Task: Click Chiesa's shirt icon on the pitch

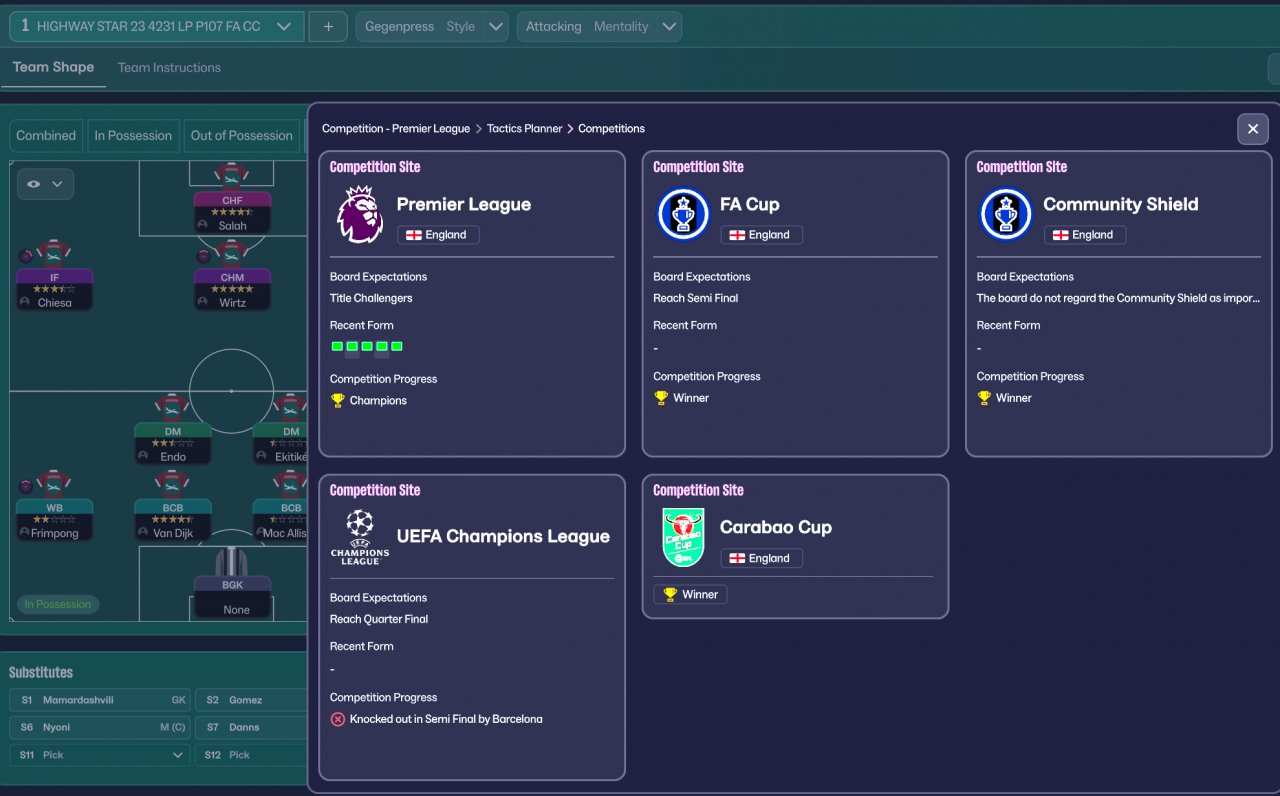Action: pyautogui.click(x=54, y=254)
